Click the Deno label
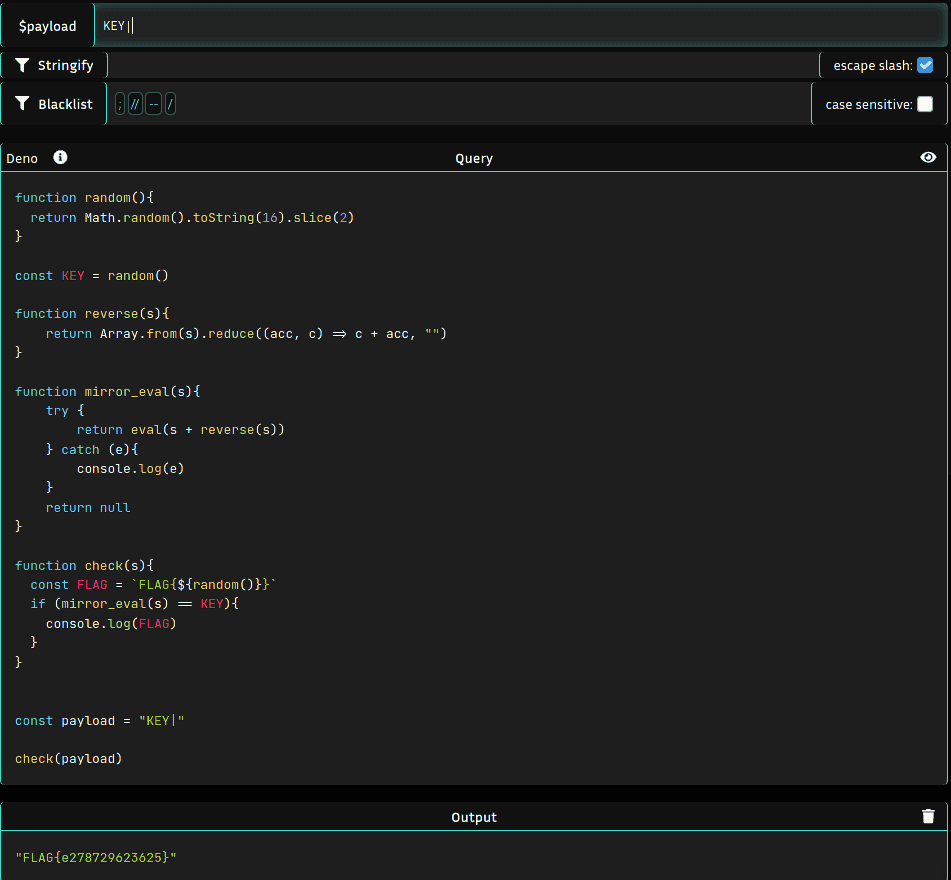Viewport: 951px width, 880px height. pos(22,157)
